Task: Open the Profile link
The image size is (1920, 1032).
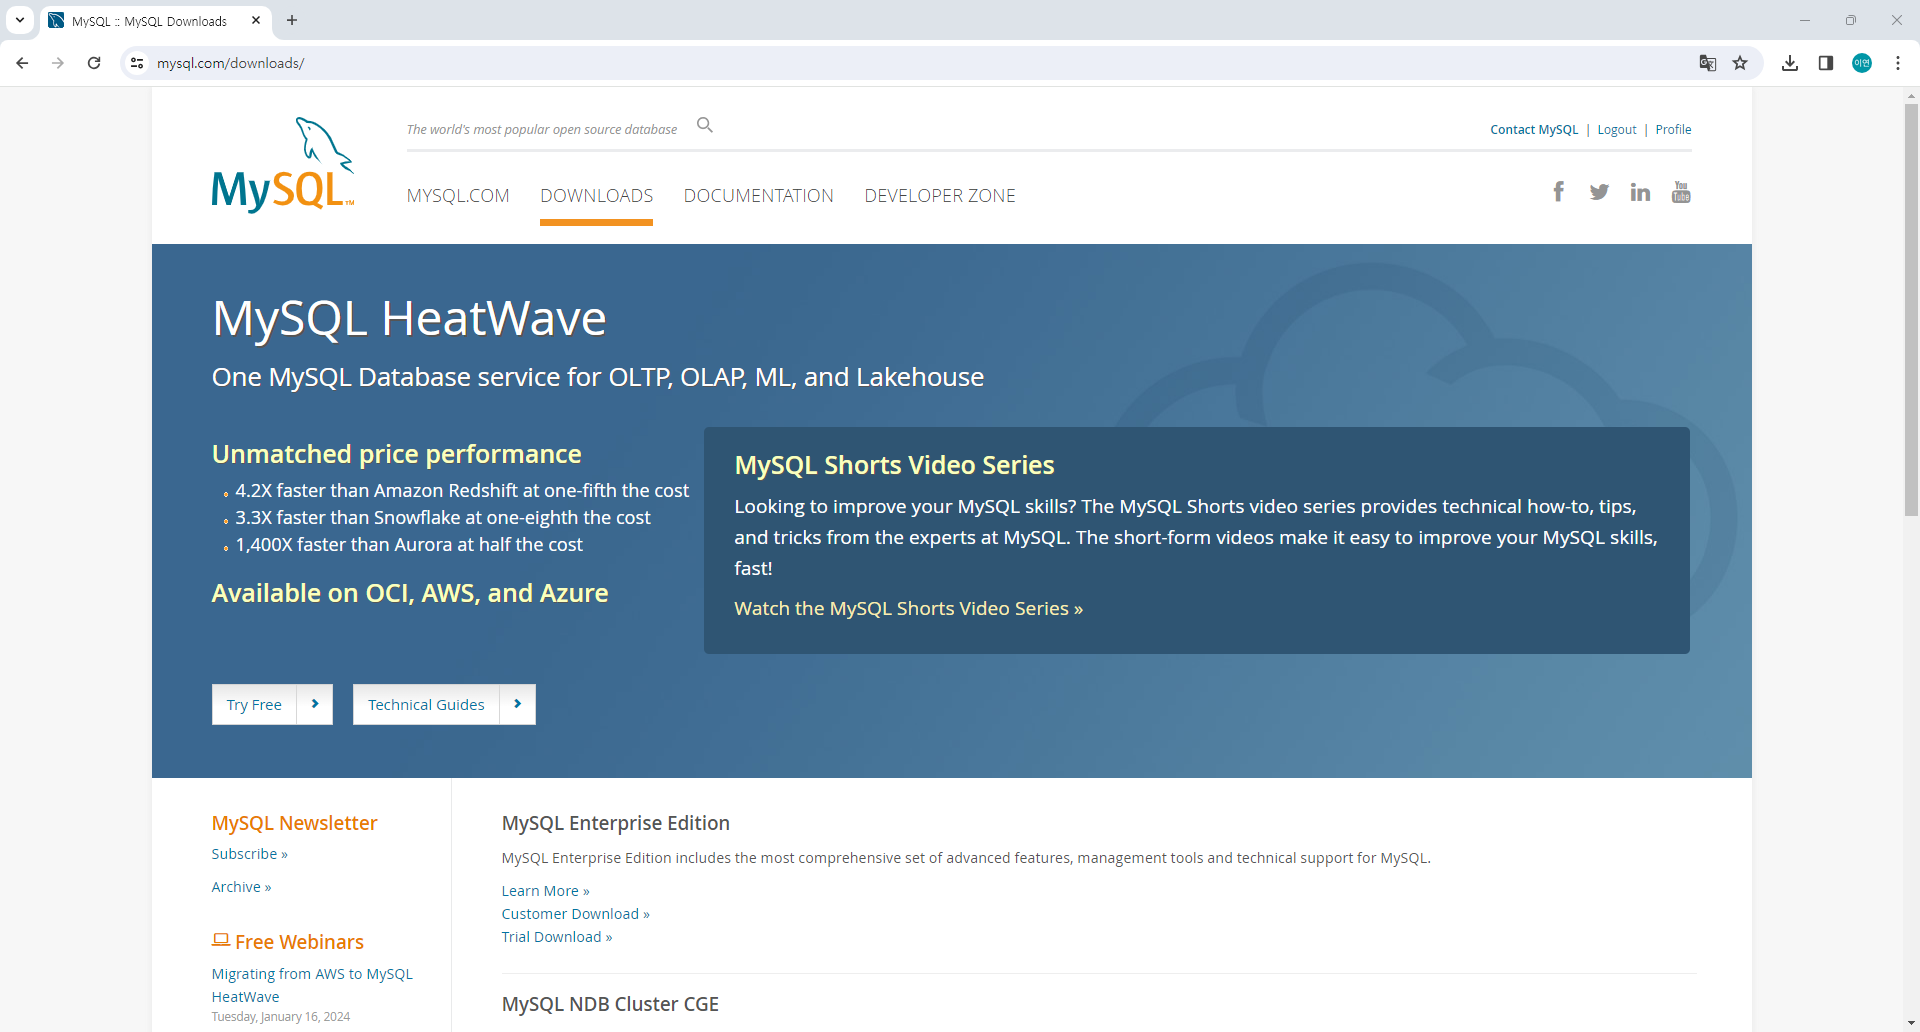Action: pos(1673,130)
